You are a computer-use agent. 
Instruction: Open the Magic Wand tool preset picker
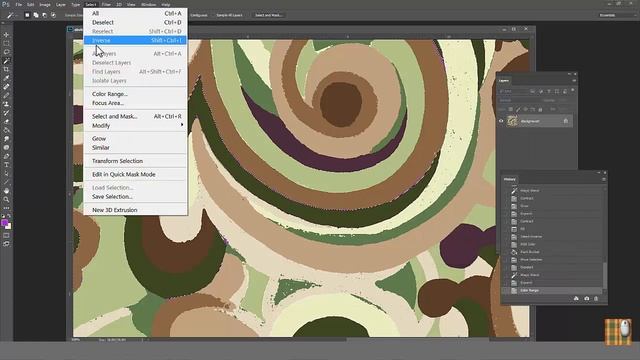click(x=11, y=15)
